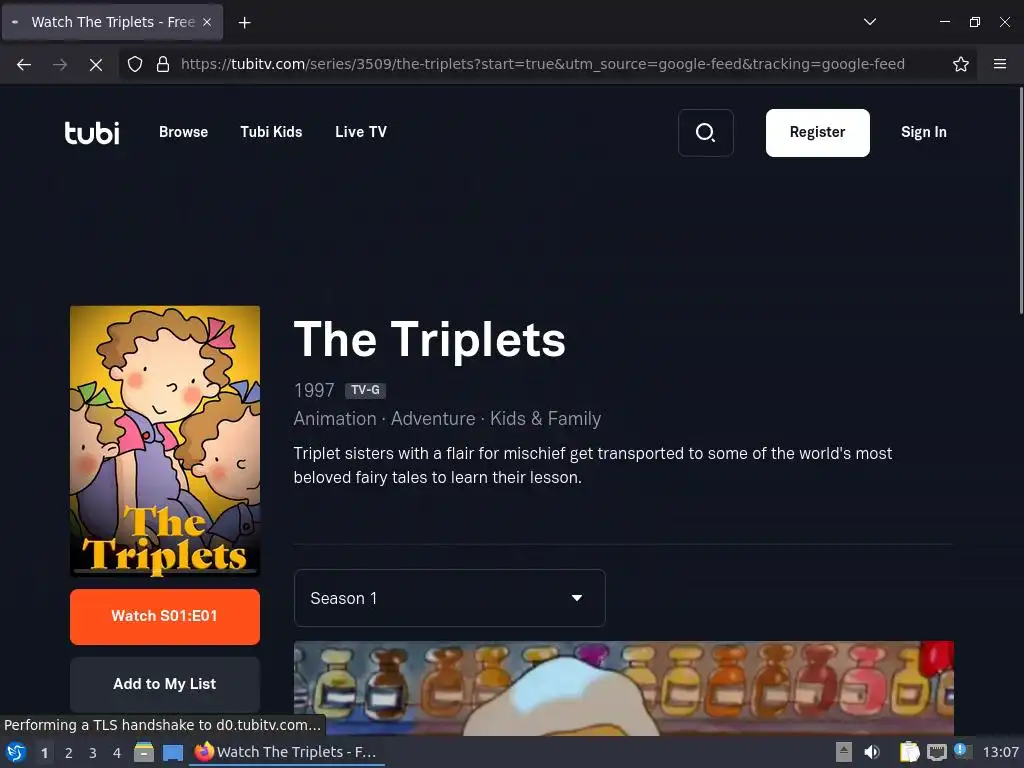Viewport: 1024px width, 768px height.
Task: Click the site security padlock icon
Action: point(163,64)
